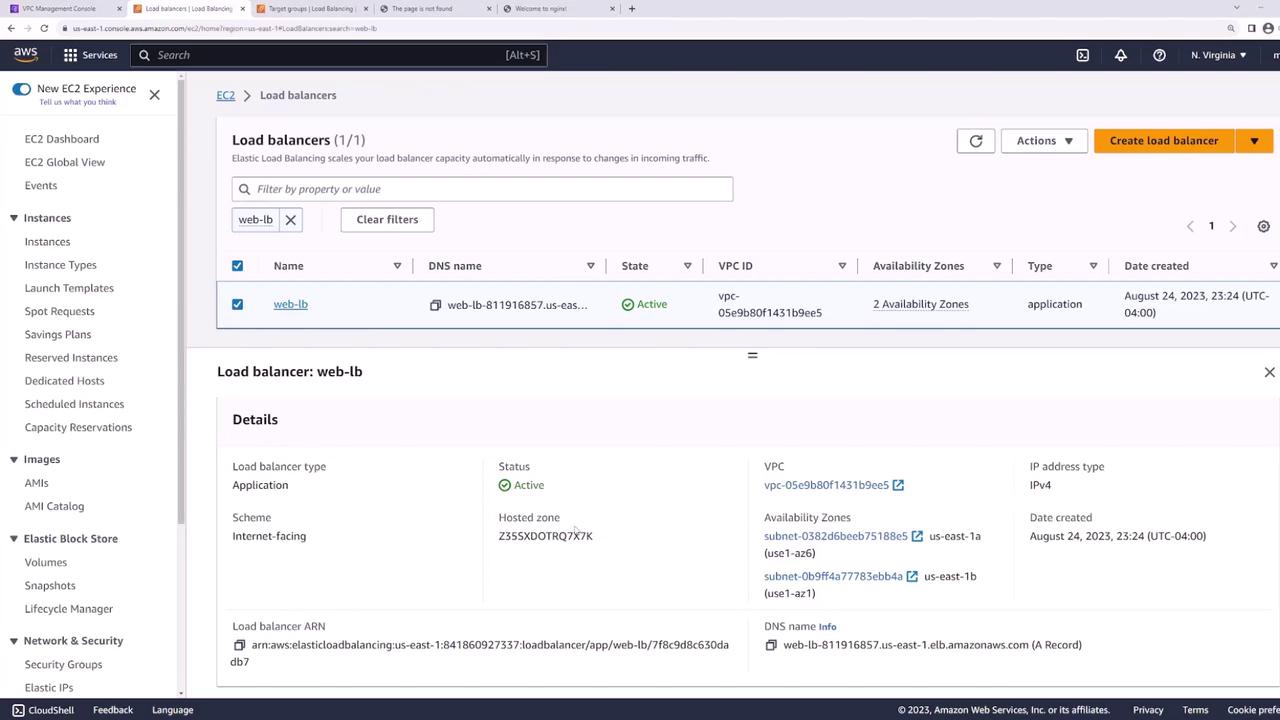1280x720 pixels.
Task: Open a new browser tab
Action: tap(631, 9)
